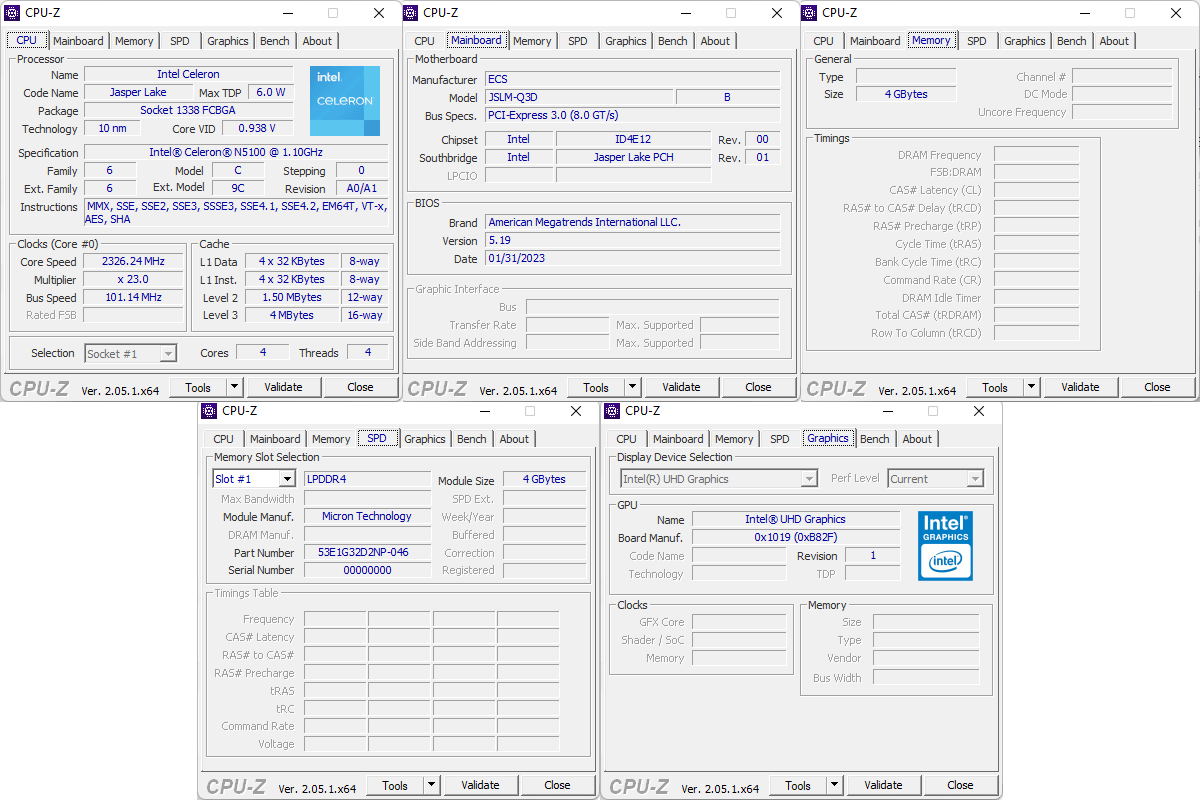Select the CPU tab in the SPD window
This screenshot has width=1200, height=800.
[224, 439]
